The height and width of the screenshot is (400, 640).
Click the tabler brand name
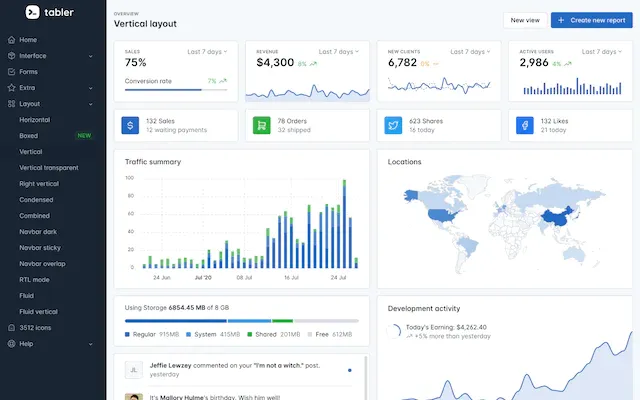59,12
